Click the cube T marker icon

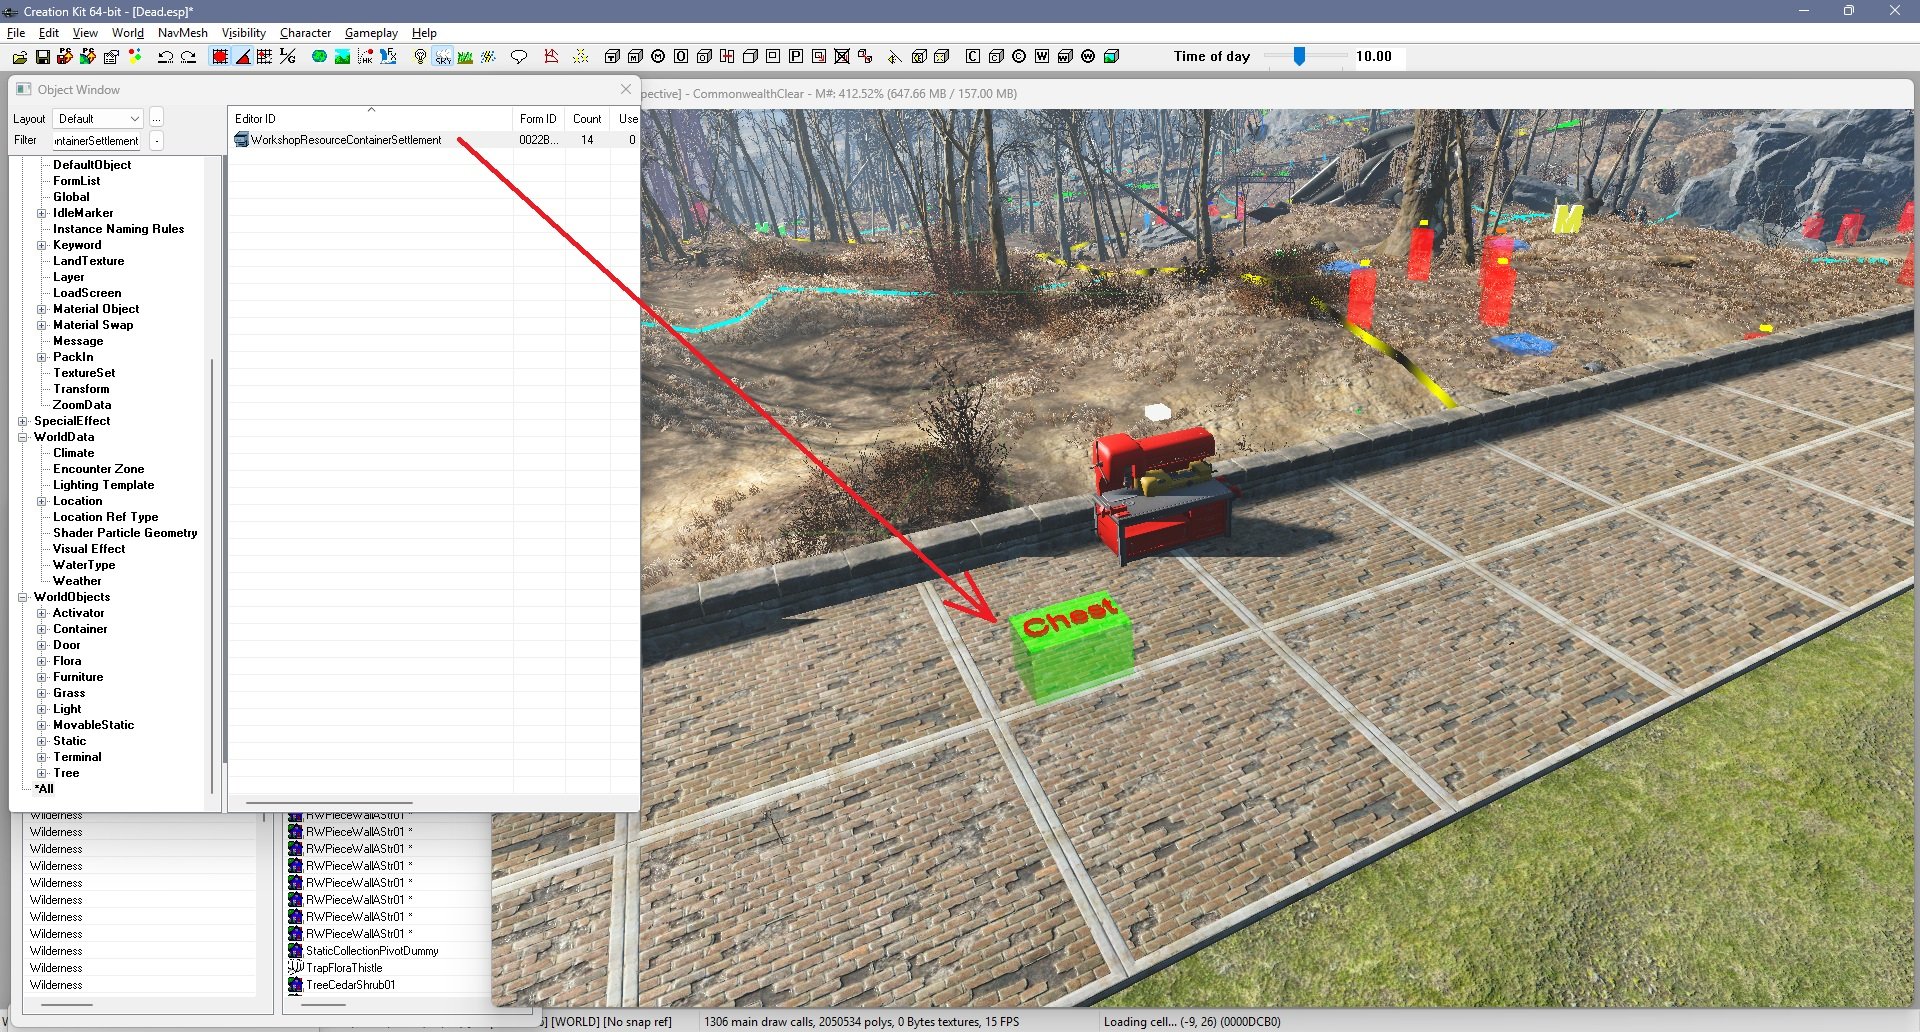612,57
